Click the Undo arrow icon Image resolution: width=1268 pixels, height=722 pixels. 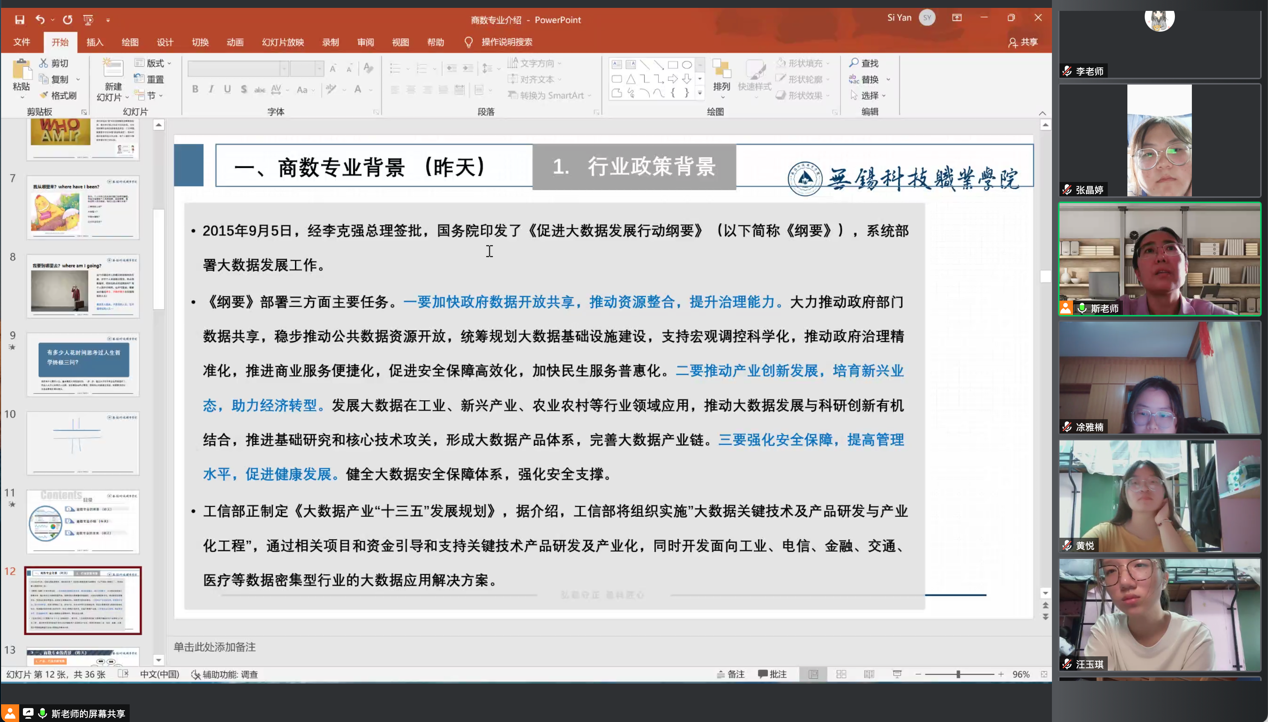[x=40, y=19]
